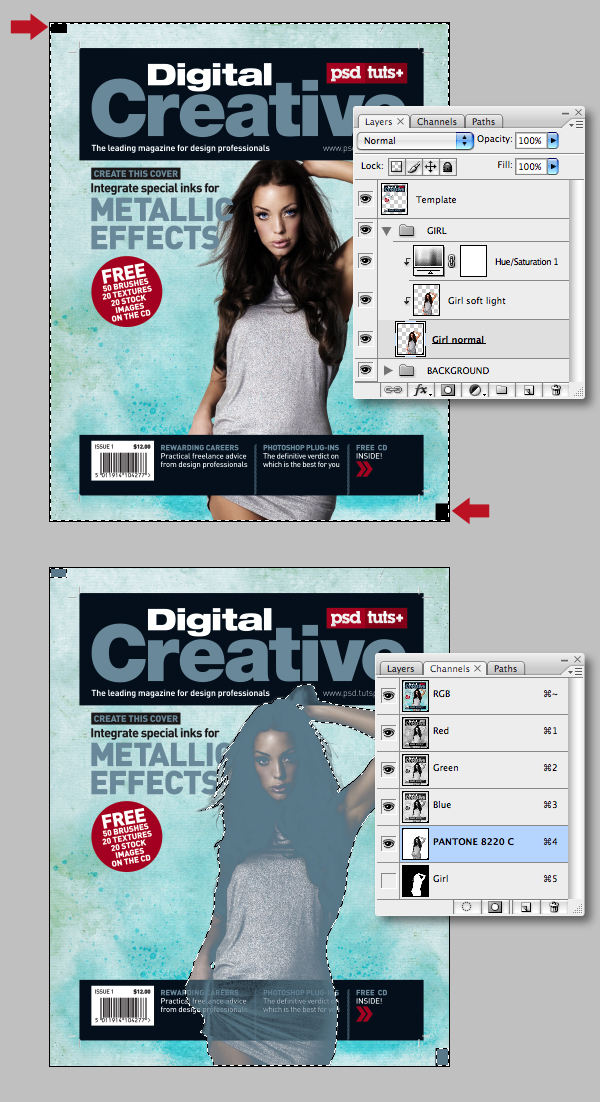Screen dimensions: 600x1102
Task: Hide the Red channel
Action: pyautogui.click(x=389, y=732)
